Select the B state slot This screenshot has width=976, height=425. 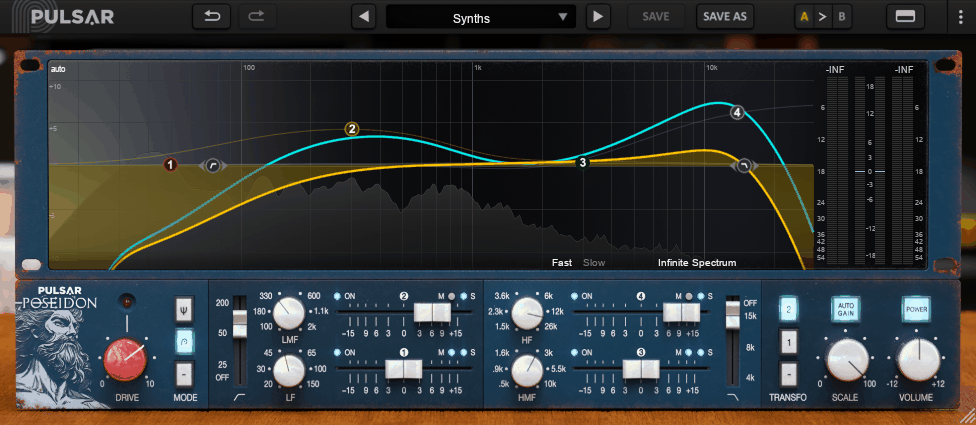point(842,17)
